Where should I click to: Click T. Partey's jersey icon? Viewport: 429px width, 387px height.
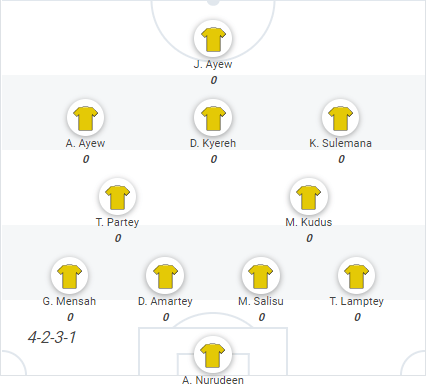[x=117, y=197]
